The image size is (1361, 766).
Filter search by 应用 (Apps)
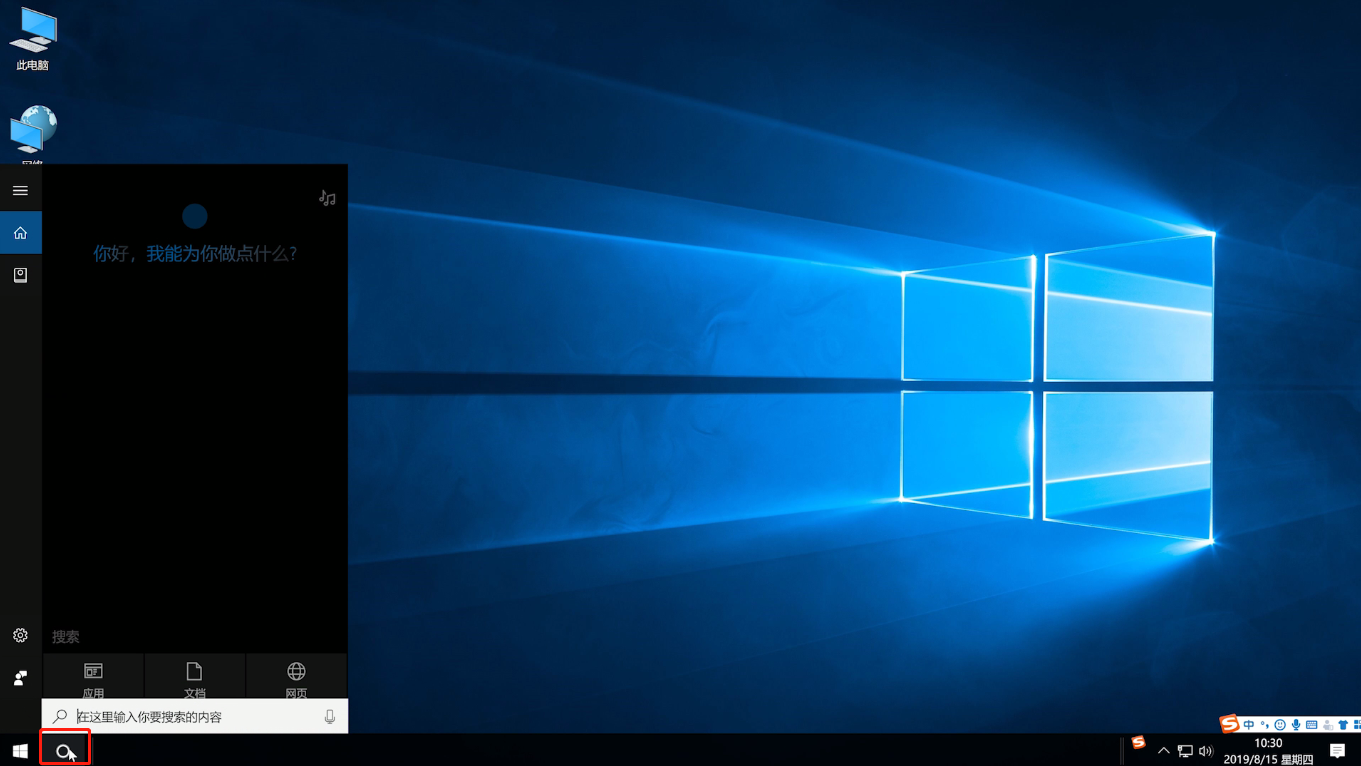click(93, 678)
